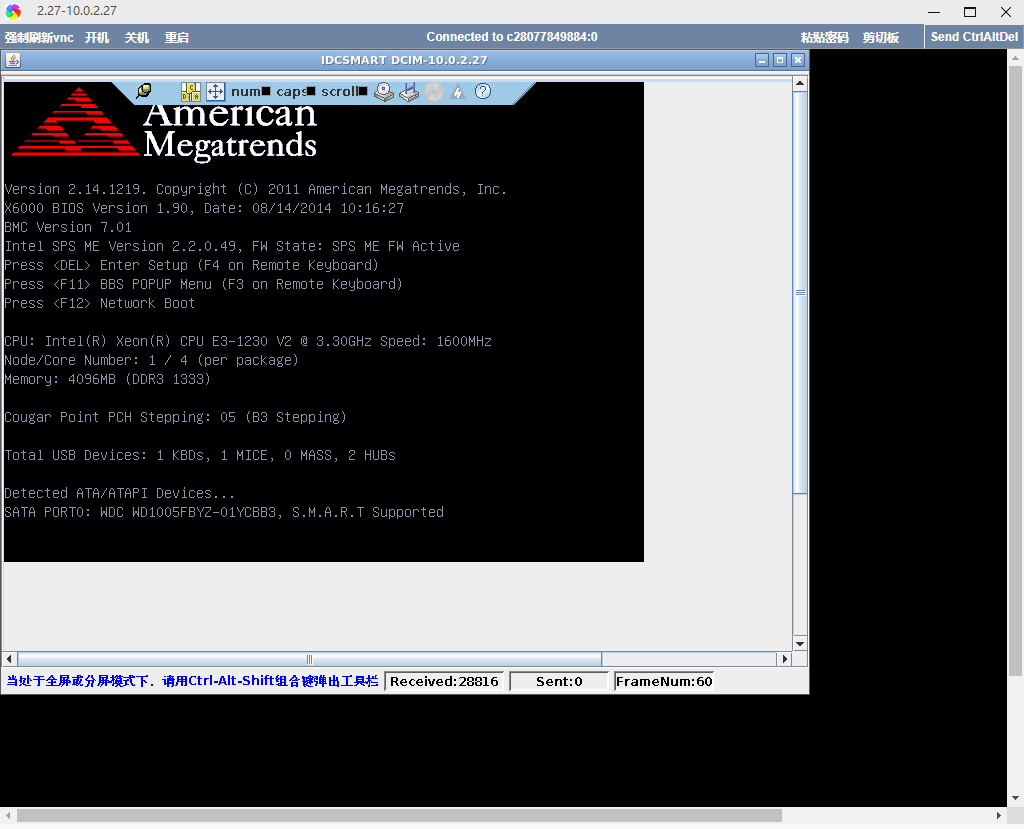This screenshot has width=1024, height=829.
Task: Click the 强制刷新vnc button
Action: (x=39, y=38)
